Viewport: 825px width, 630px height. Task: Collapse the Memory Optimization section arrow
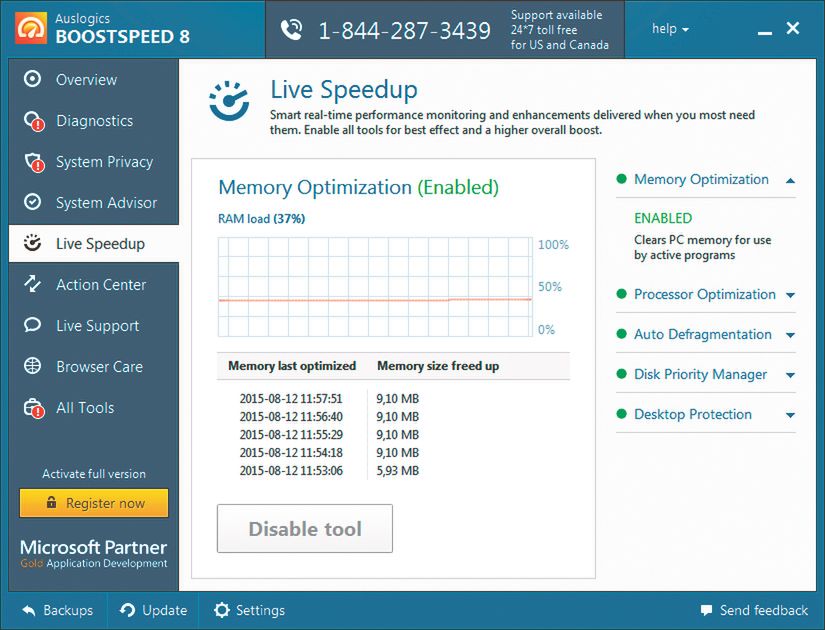[790, 181]
